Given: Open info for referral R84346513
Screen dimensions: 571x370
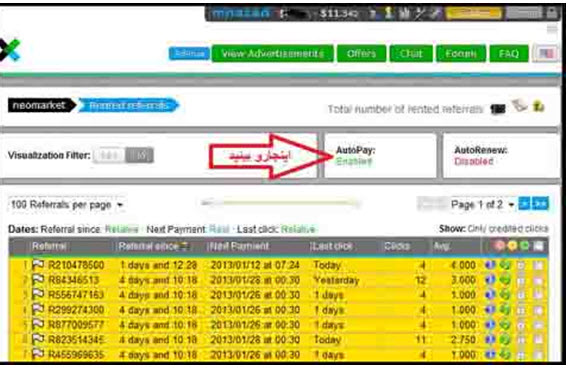Looking at the screenshot, I should point(490,280).
